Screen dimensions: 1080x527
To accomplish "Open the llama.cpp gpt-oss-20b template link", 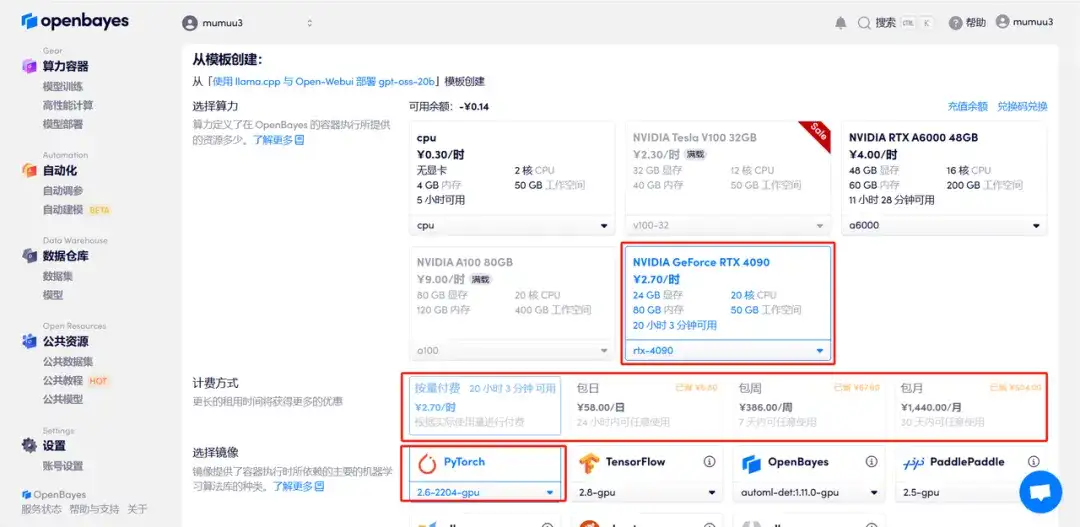I will pyautogui.click(x=324, y=81).
